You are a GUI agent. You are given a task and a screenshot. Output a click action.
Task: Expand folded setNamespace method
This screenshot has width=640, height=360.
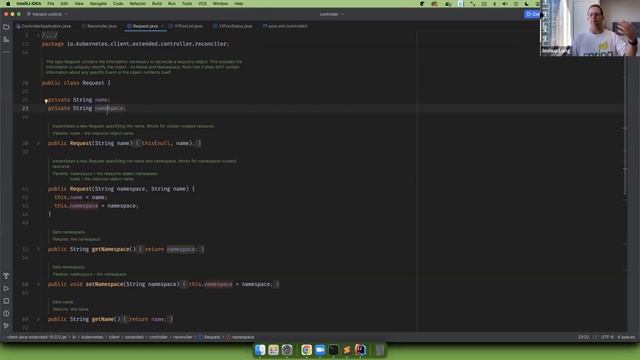38,284
